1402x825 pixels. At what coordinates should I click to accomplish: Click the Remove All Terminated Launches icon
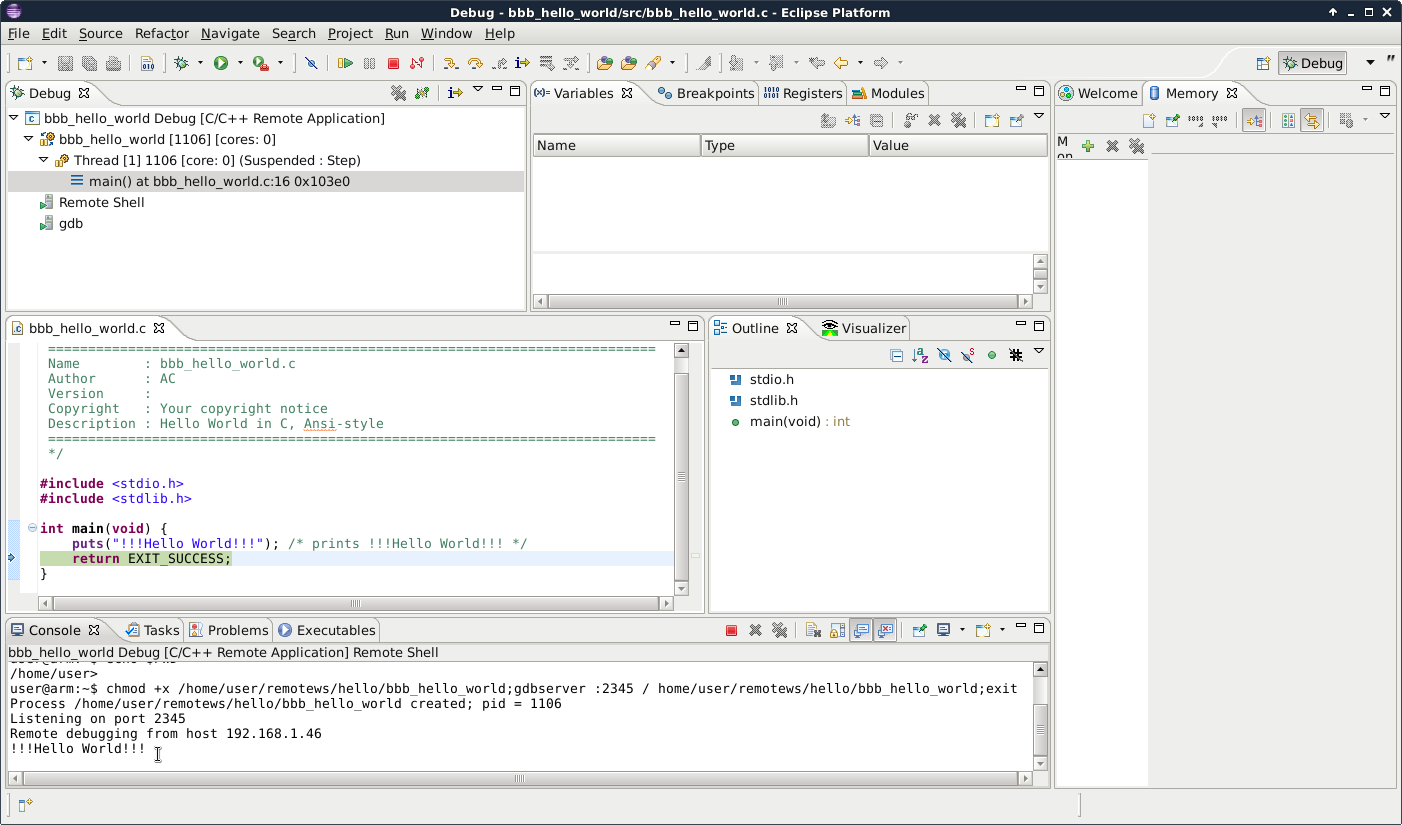pyautogui.click(x=398, y=93)
